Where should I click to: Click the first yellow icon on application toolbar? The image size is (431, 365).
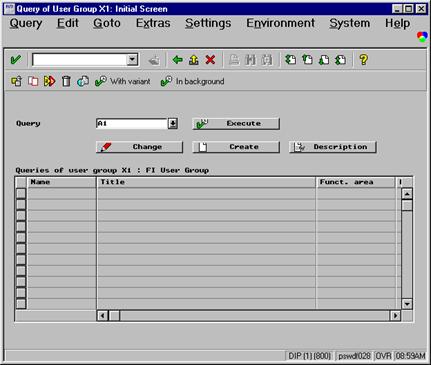click(x=17, y=81)
